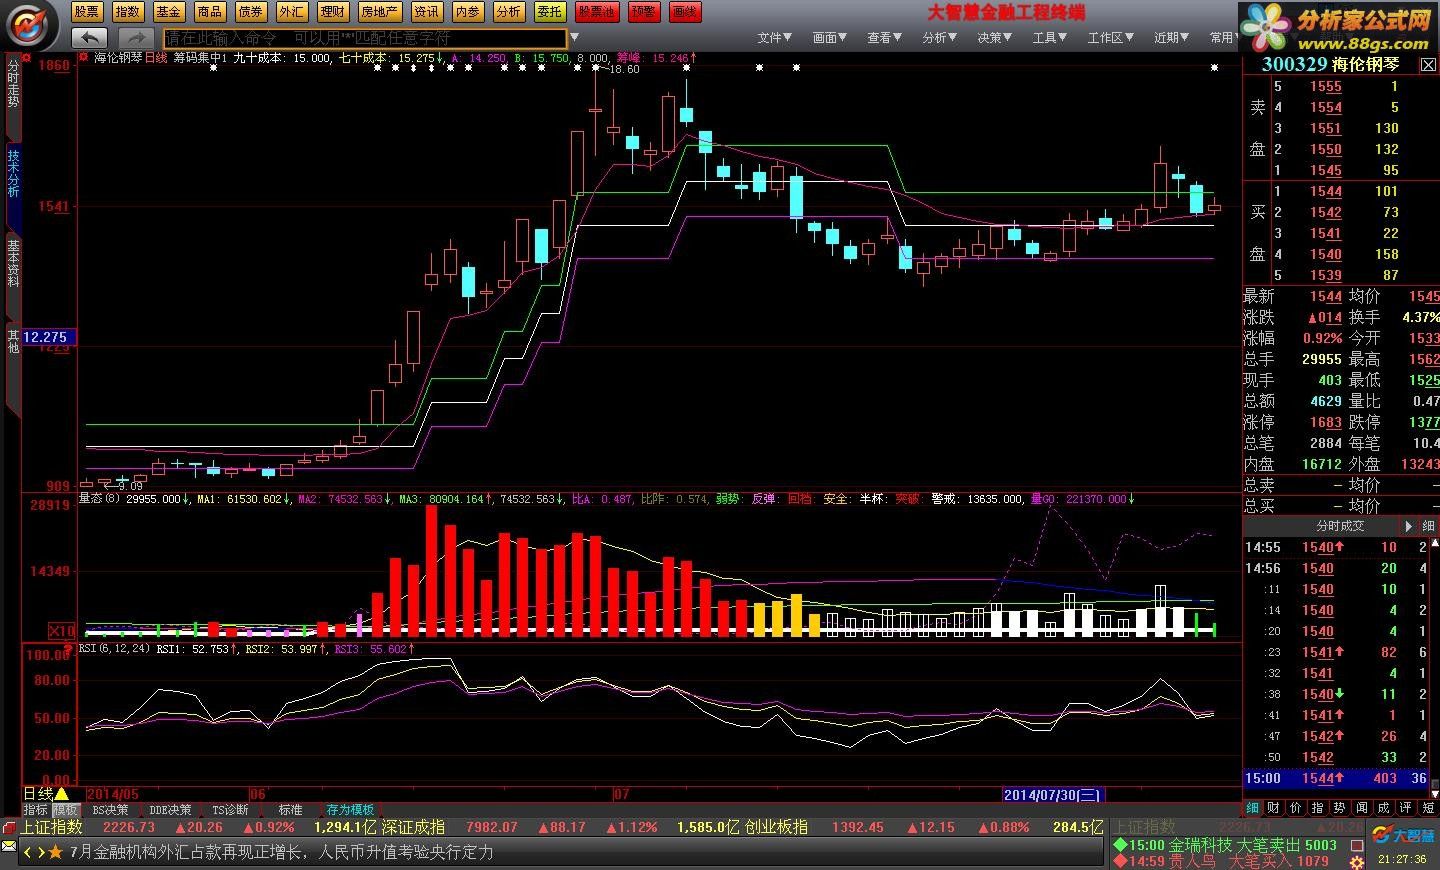Click the 2014/07/30 date marker
This screenshot has width=1440, height=870.
[1053, 795]
